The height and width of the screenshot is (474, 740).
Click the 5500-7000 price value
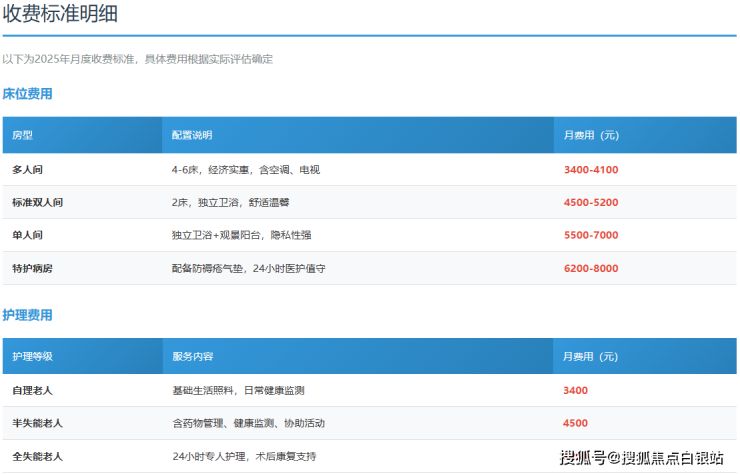click(x=591, y=236)
